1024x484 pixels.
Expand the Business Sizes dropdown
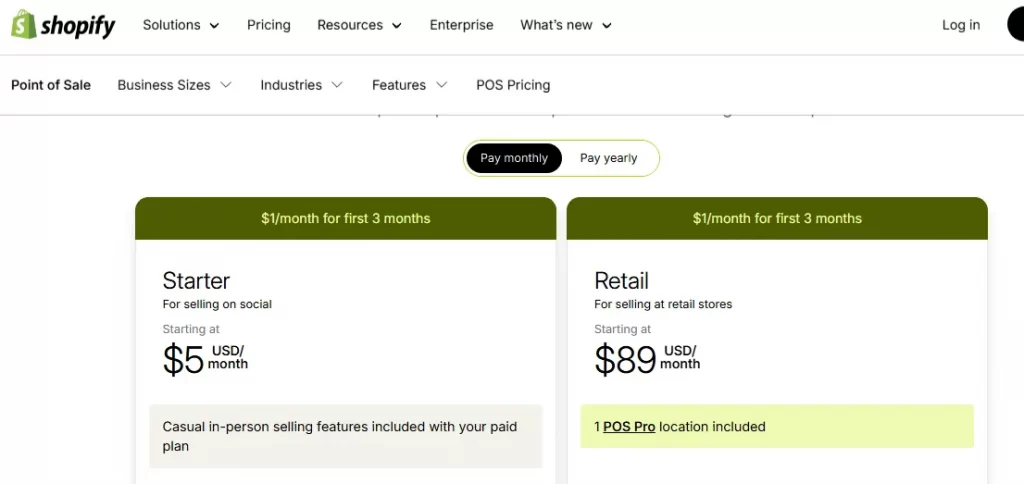174,85
